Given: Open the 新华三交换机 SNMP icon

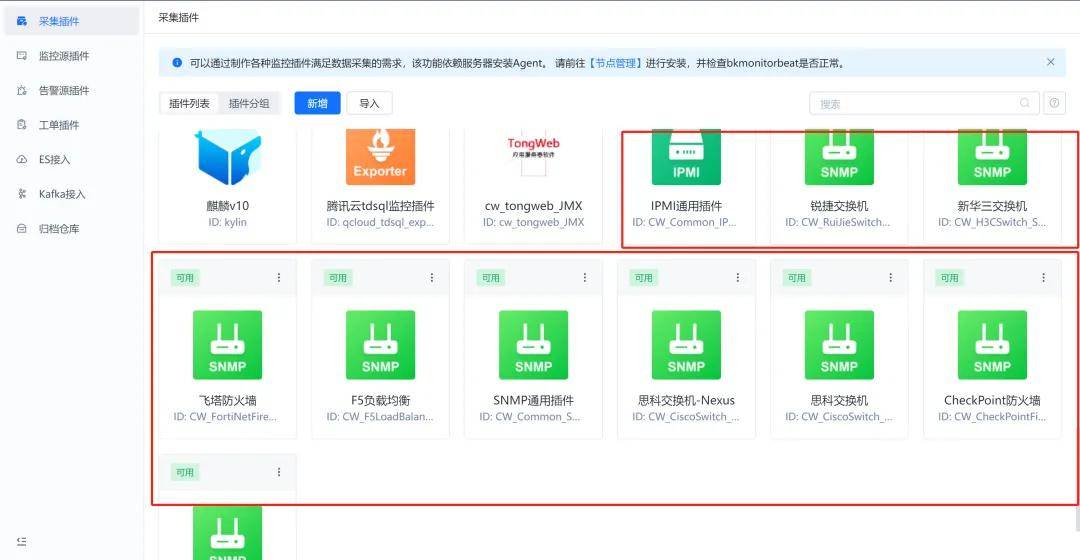Looking at the screenshot, I should pyautogui.click(x=992, y=157).
